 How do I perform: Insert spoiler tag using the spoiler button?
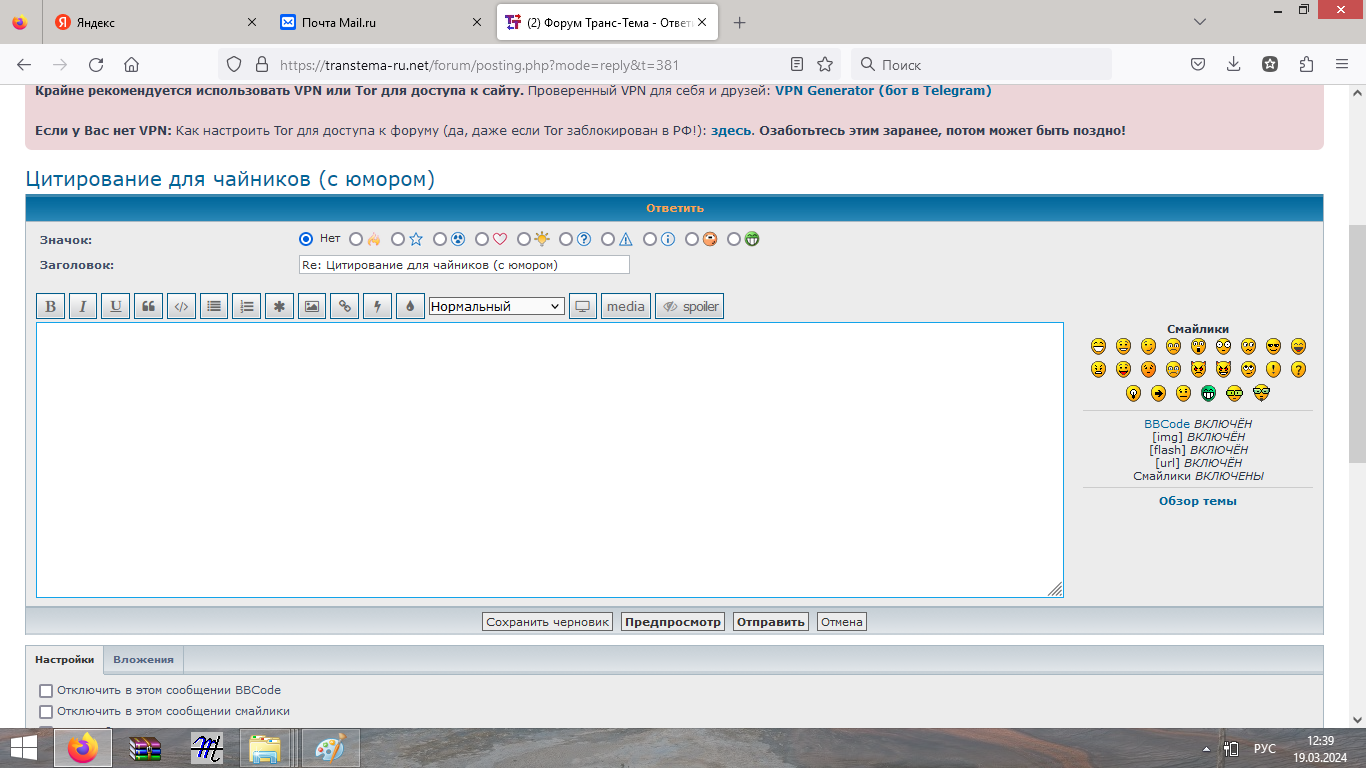[689, 306]
